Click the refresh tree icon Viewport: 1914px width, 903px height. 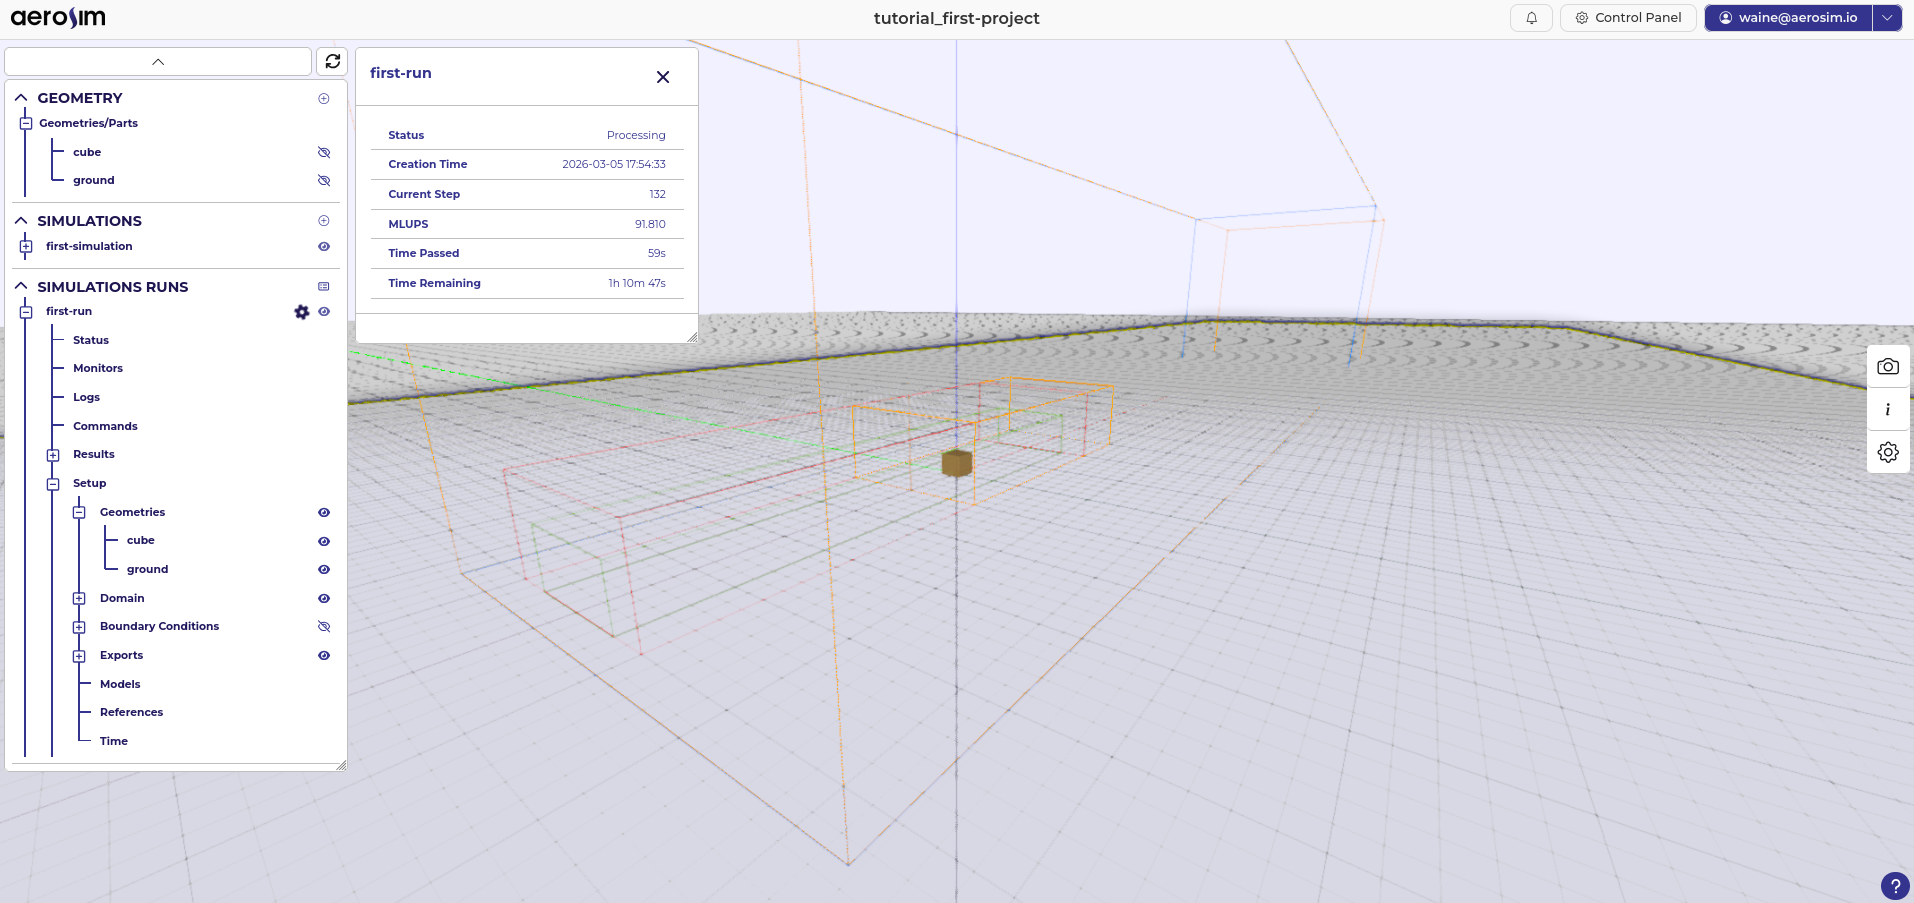click(x=332, y=61)
